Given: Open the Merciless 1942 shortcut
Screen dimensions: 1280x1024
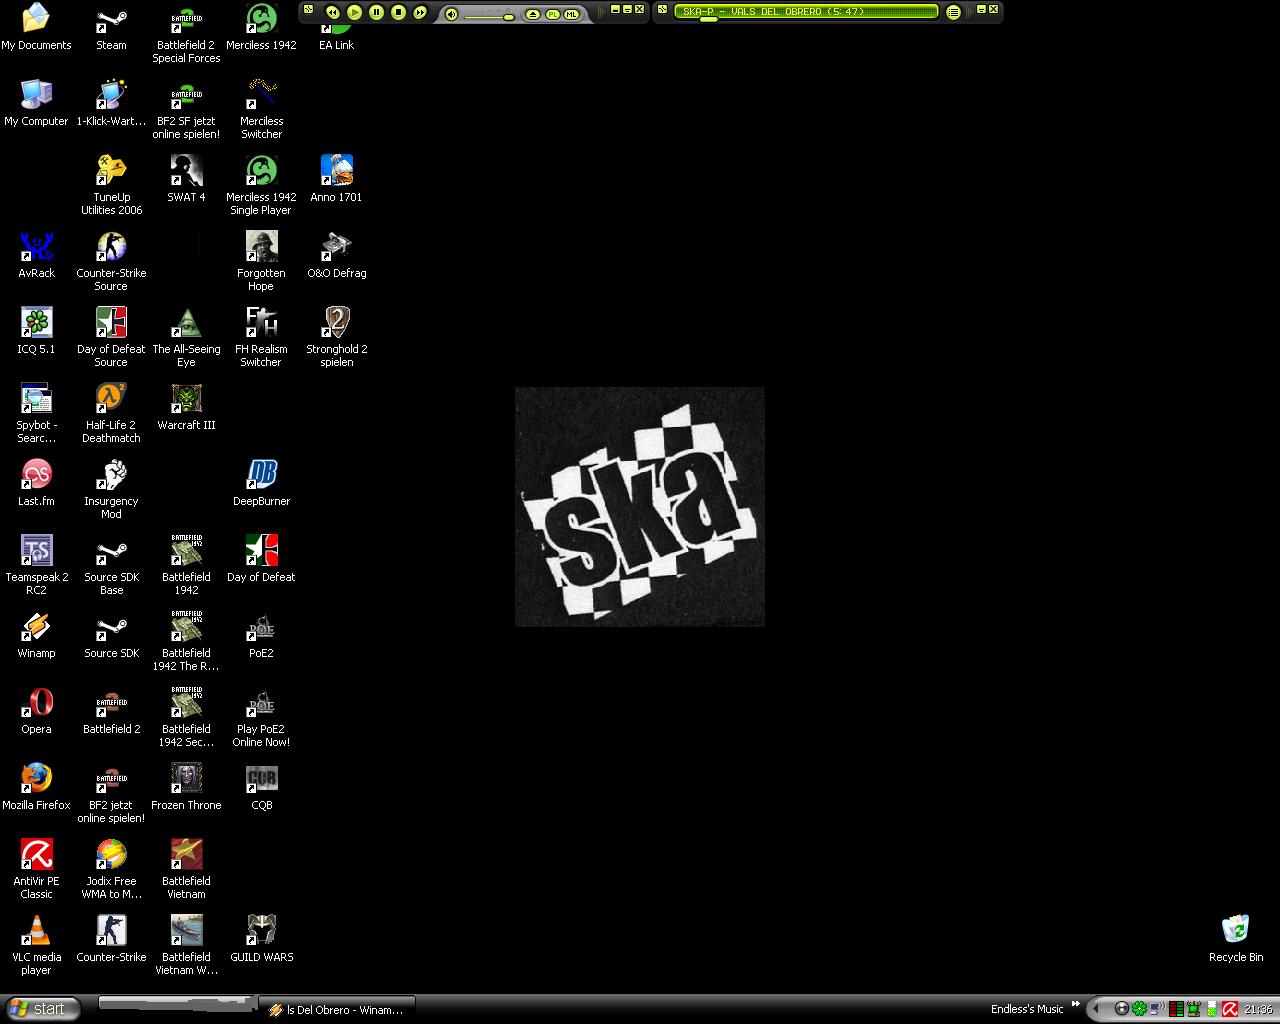Looking at the screenshot, I should click(261, 27).
